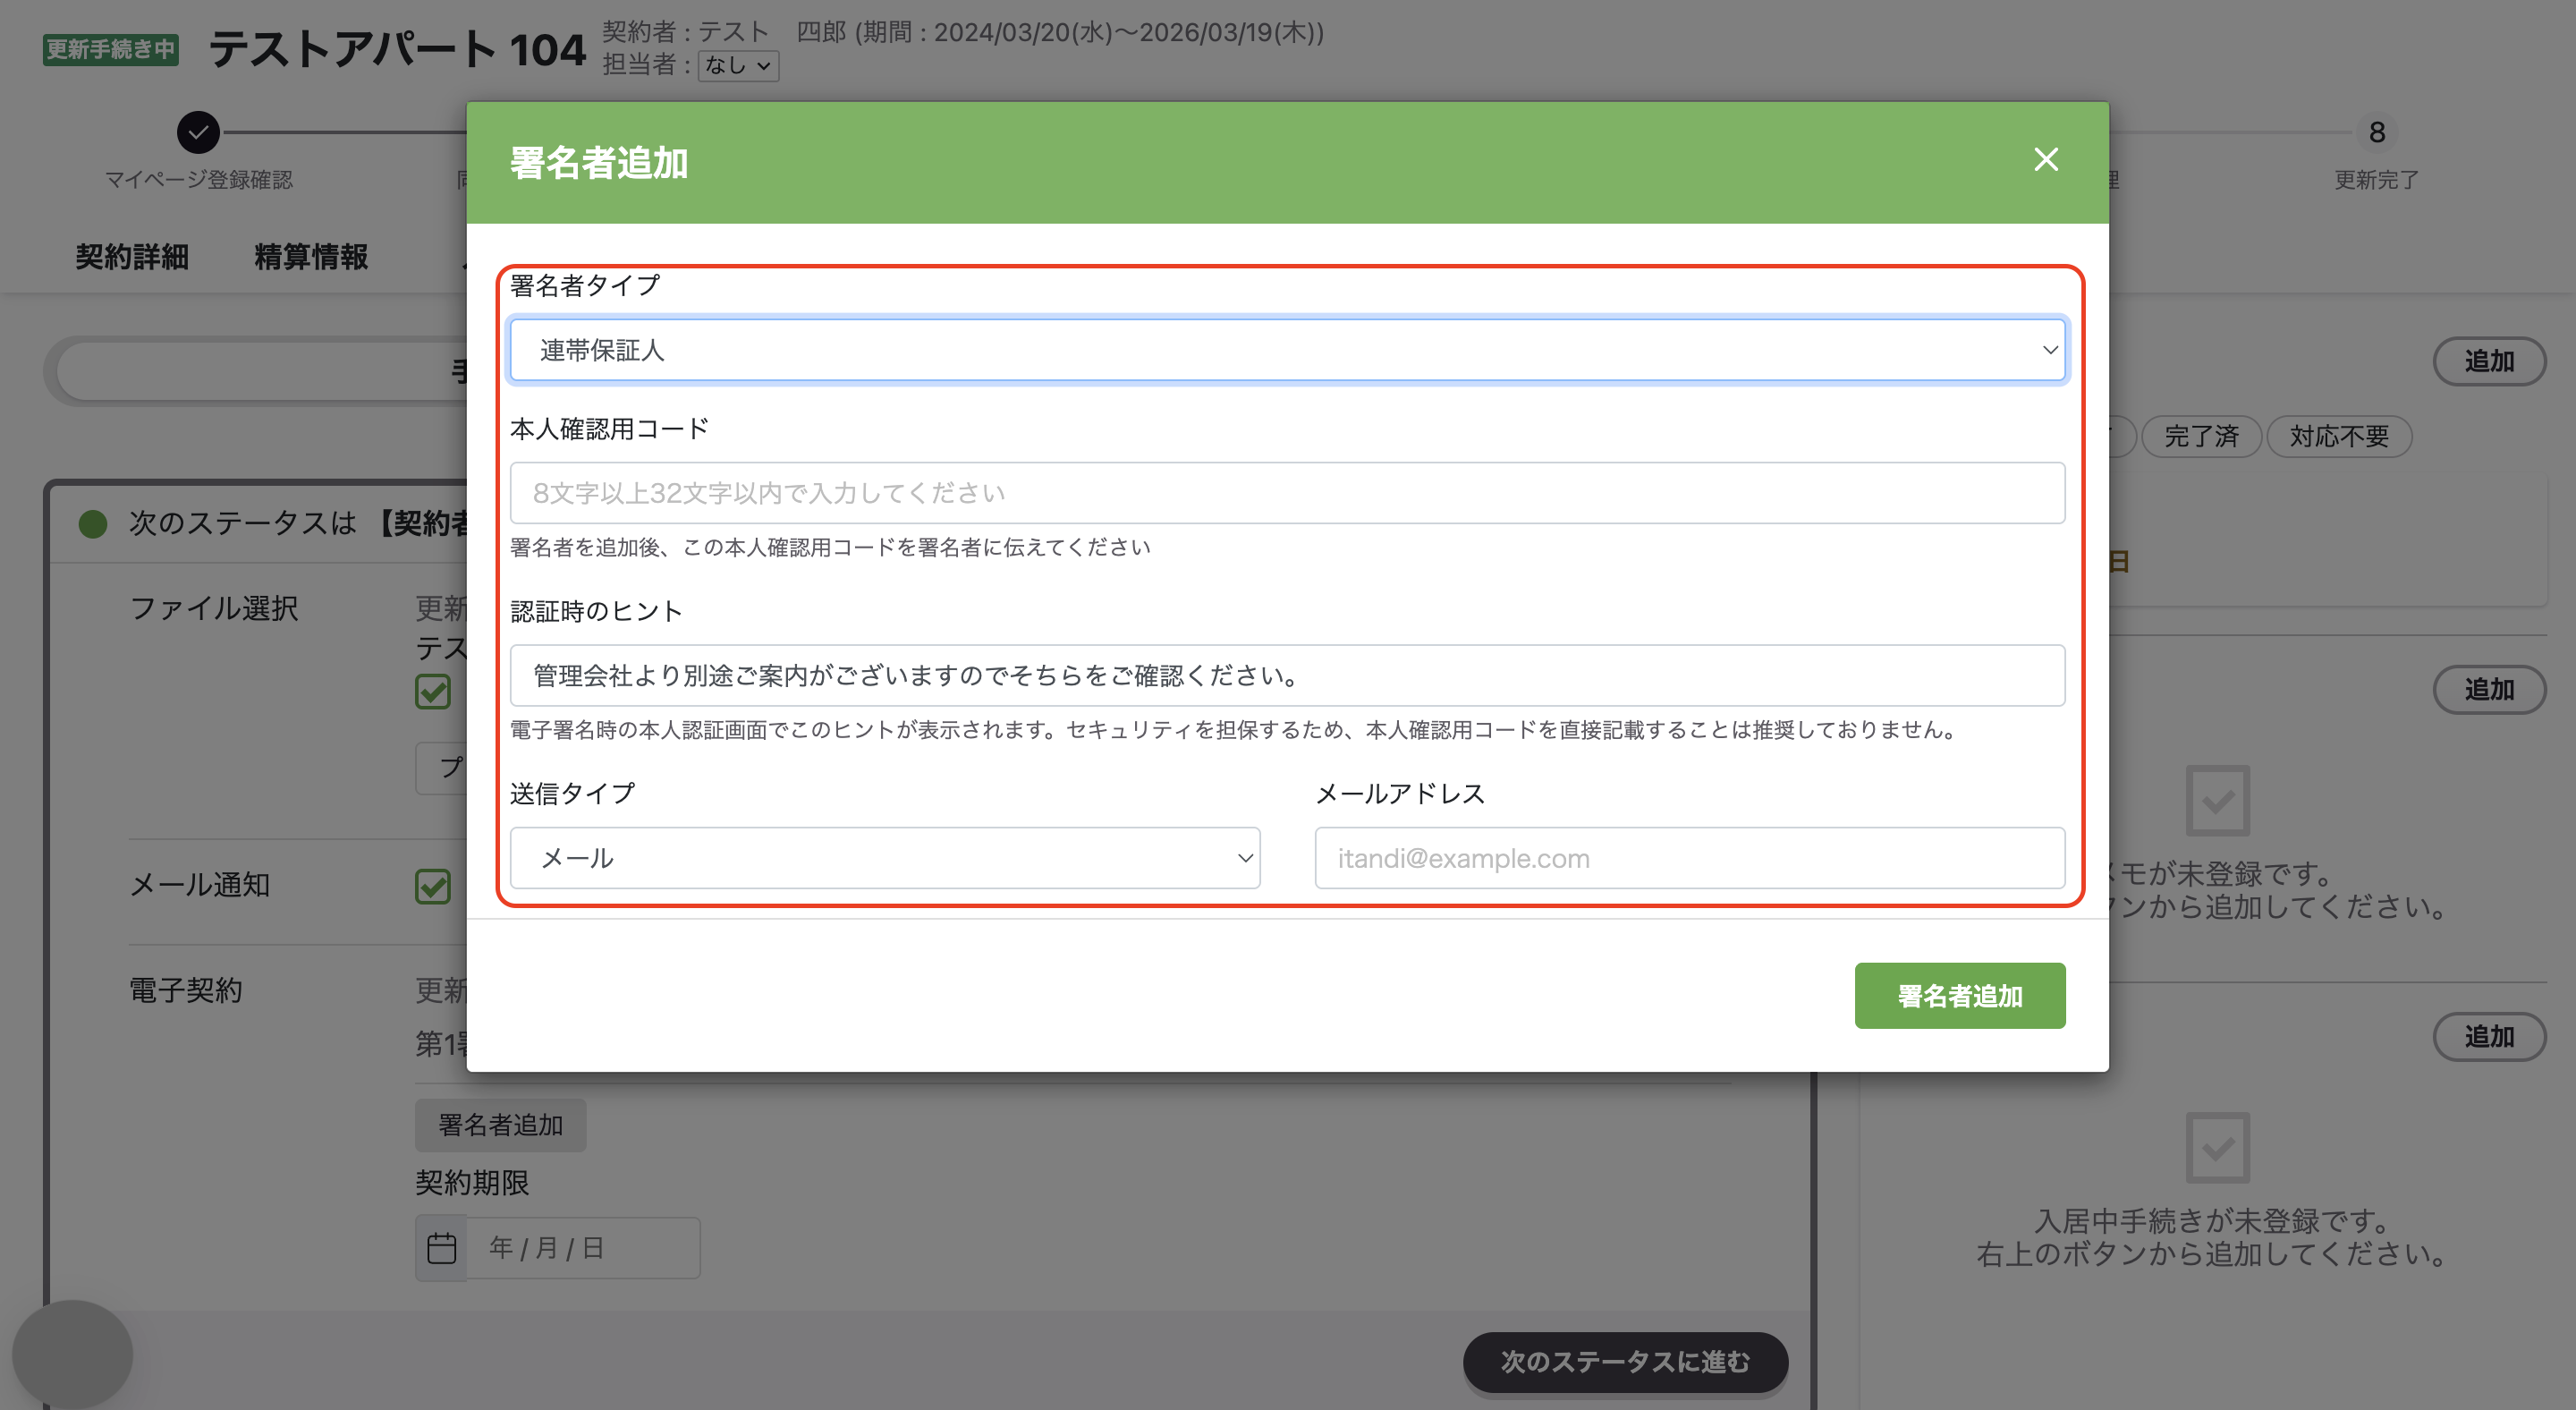Click the empty-state check icon above 入居中手続きが未登録です
2576x1410 pixels.
pyautogui.click(x=2217, y=1148)
